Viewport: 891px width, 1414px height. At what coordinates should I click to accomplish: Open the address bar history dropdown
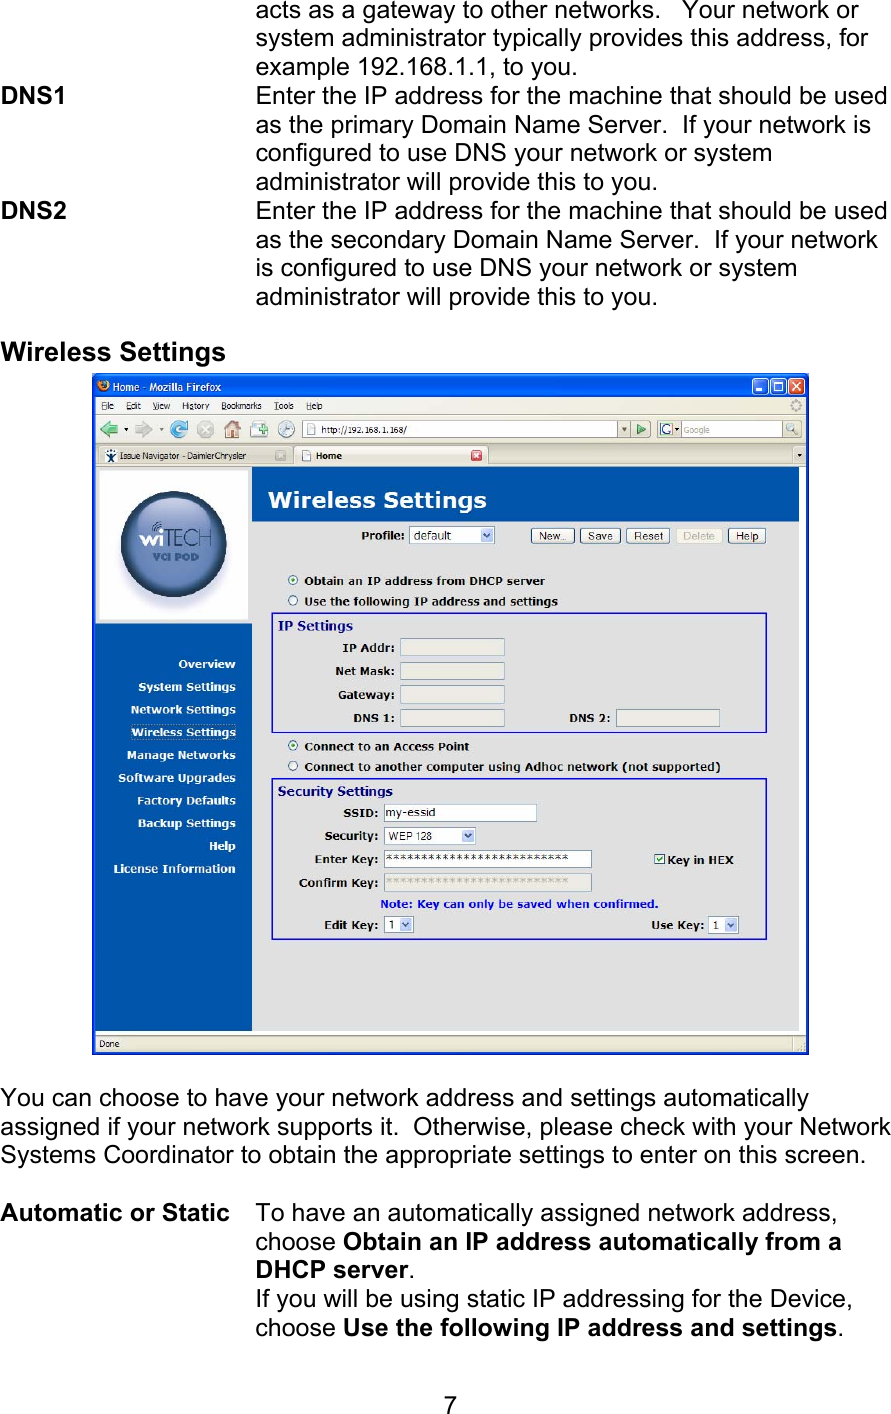(x=624, y=429)
